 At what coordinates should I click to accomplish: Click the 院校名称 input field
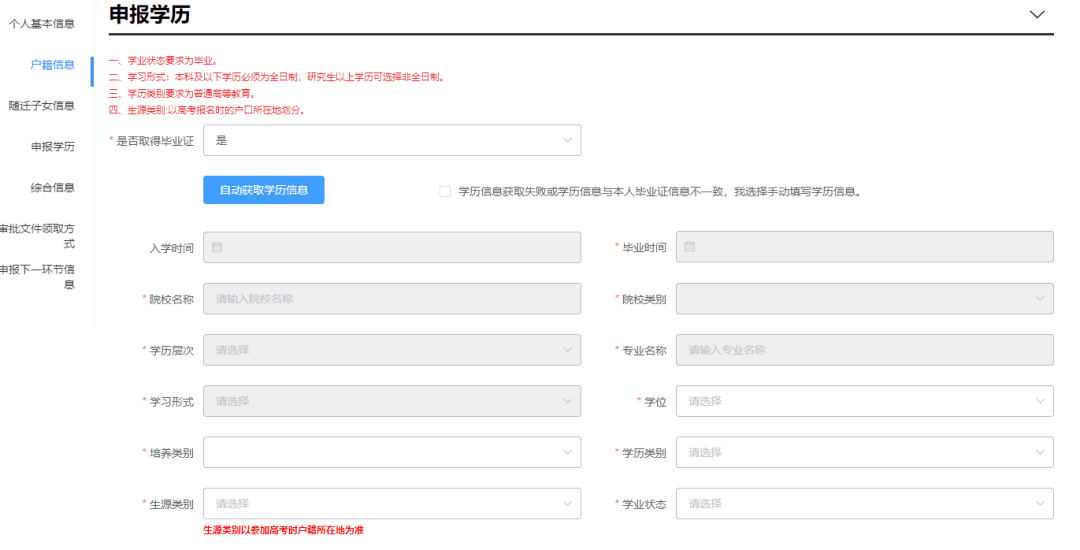(392, 299)
